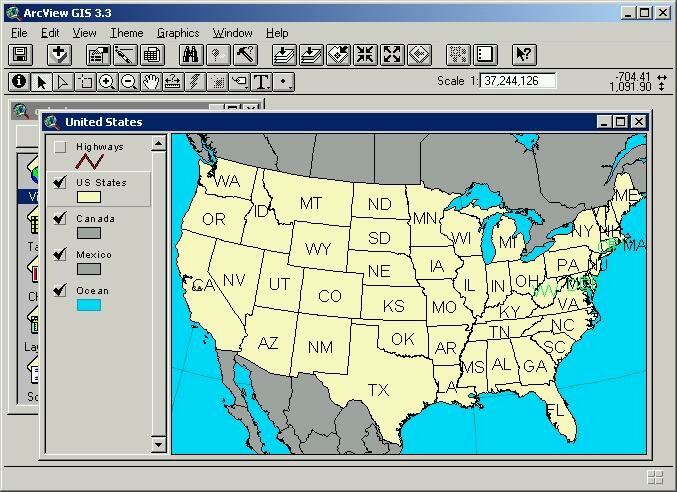Open the Query Builder hammer button
677x492 pixels.
click(245, 55)
